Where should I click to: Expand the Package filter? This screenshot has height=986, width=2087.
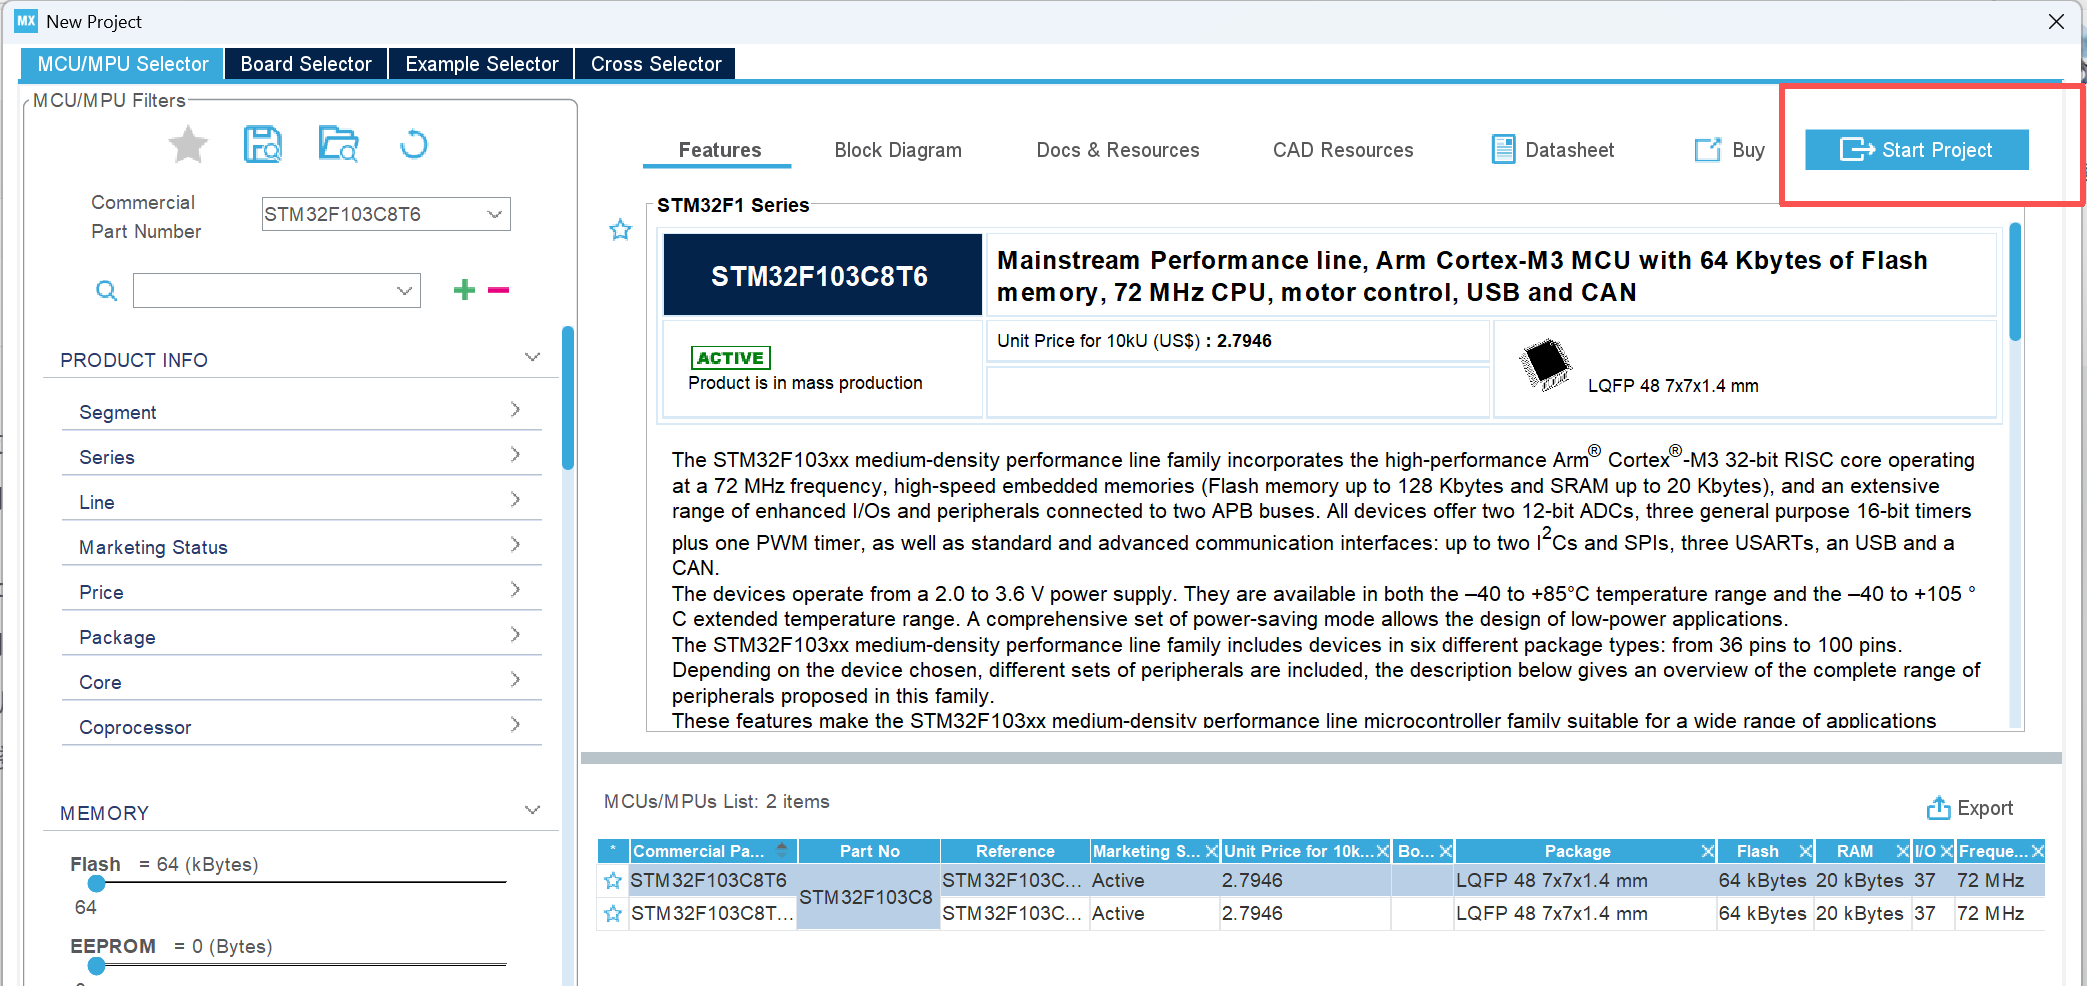pos(515,634)
